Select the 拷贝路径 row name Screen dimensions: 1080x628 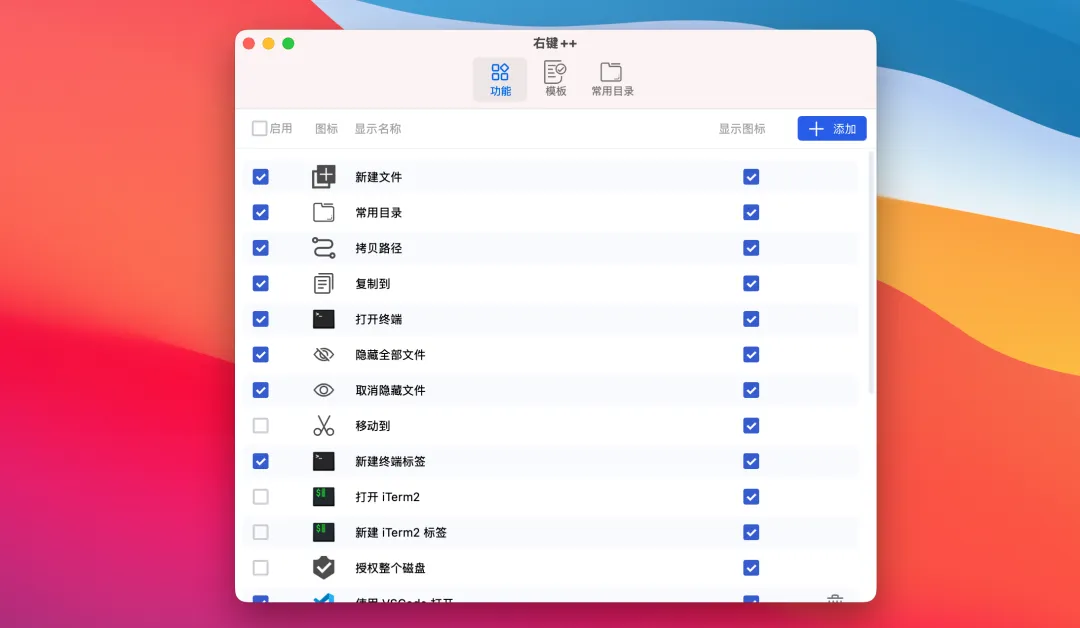[x=379, y=248]
